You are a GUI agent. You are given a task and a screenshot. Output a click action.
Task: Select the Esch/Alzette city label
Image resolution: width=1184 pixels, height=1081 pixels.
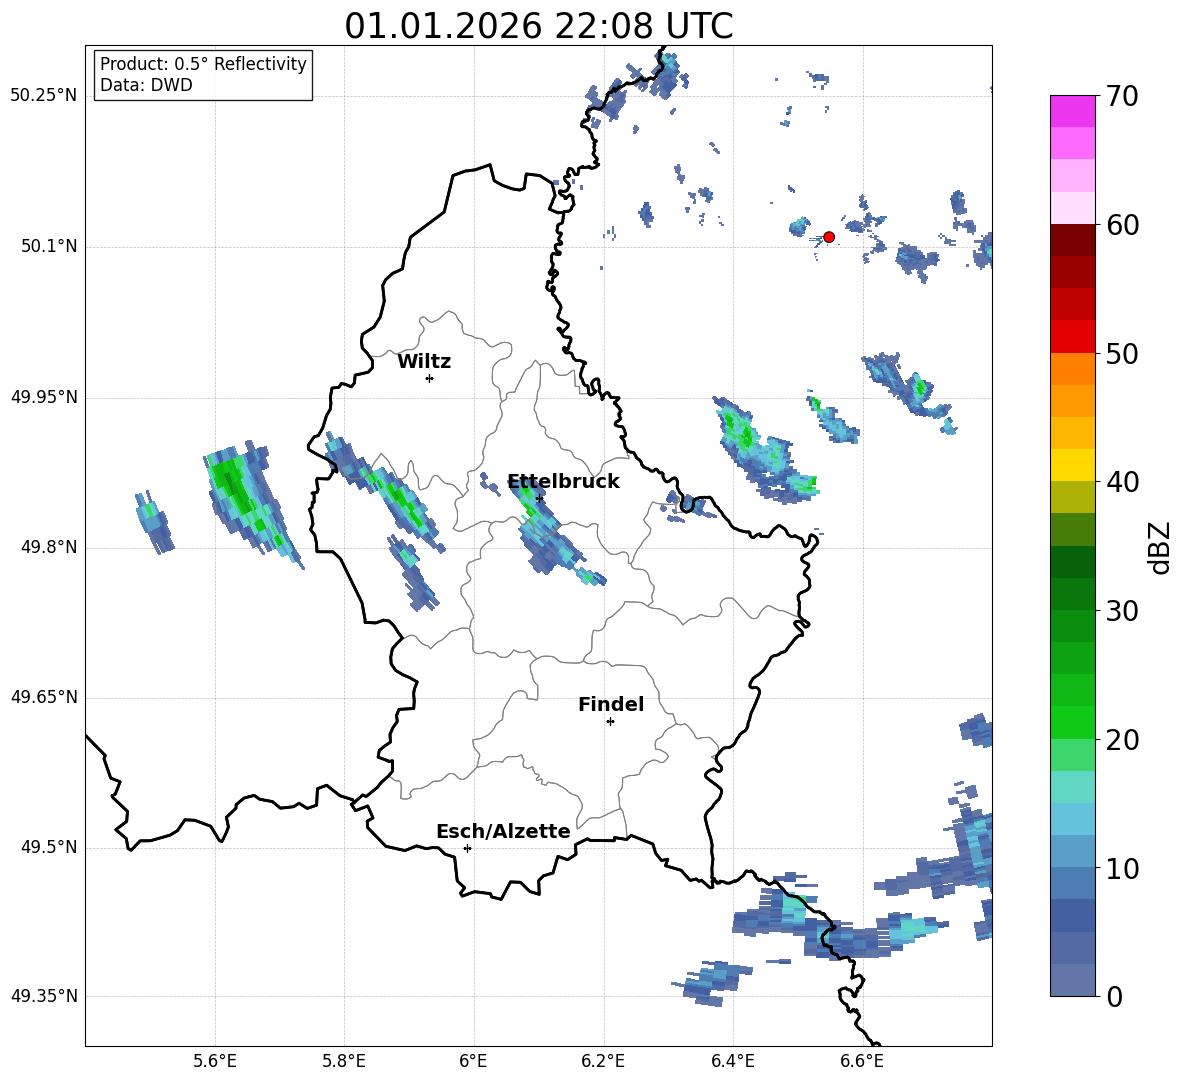503,831
